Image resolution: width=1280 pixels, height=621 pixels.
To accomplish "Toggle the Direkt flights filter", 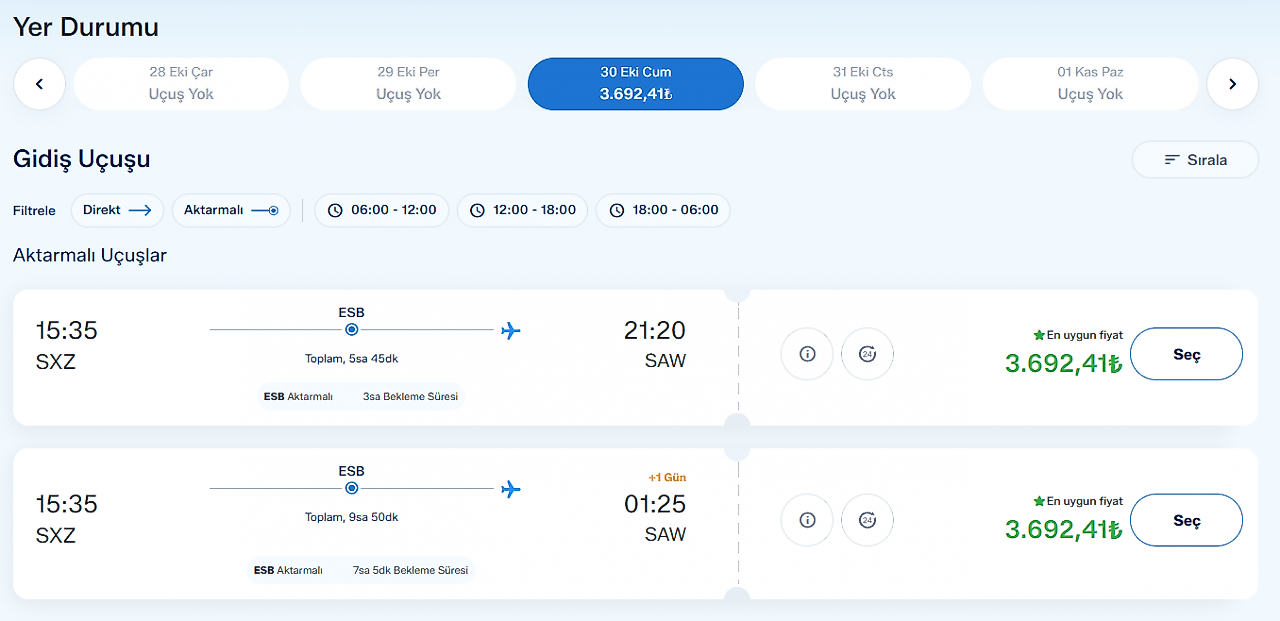I will (x=117, y=210).
